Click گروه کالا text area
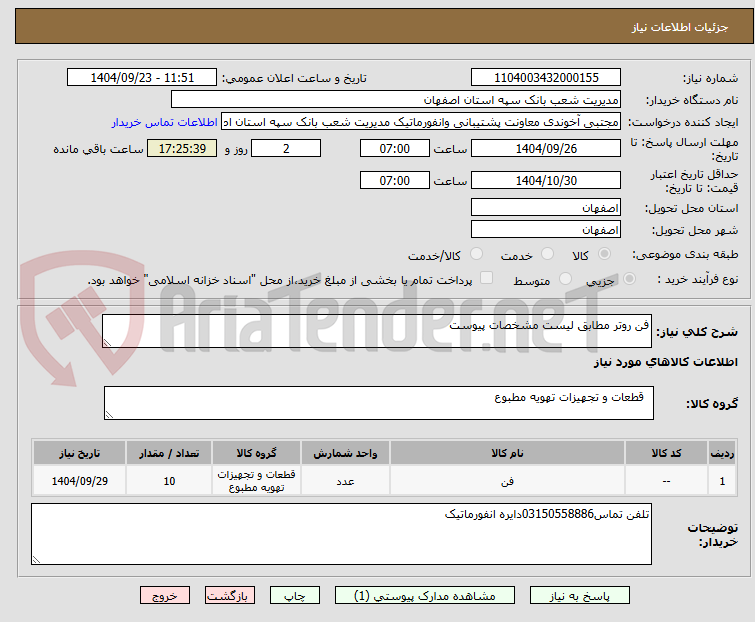The image size is (755, 622). pos(378,403)
